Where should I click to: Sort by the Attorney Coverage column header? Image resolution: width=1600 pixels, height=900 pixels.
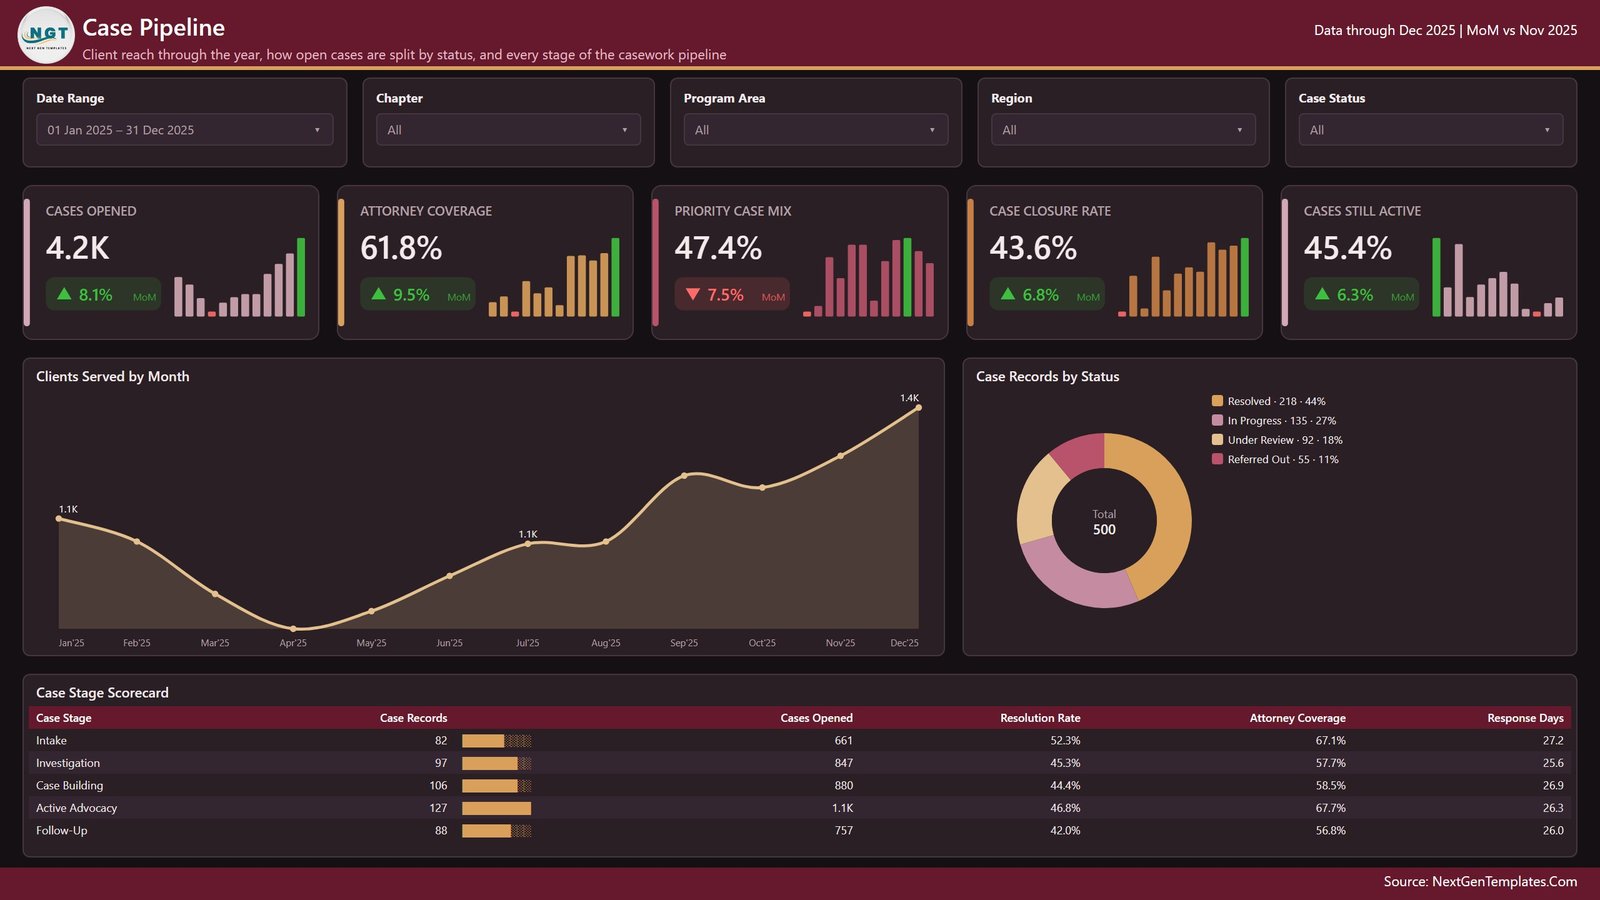1297,718
